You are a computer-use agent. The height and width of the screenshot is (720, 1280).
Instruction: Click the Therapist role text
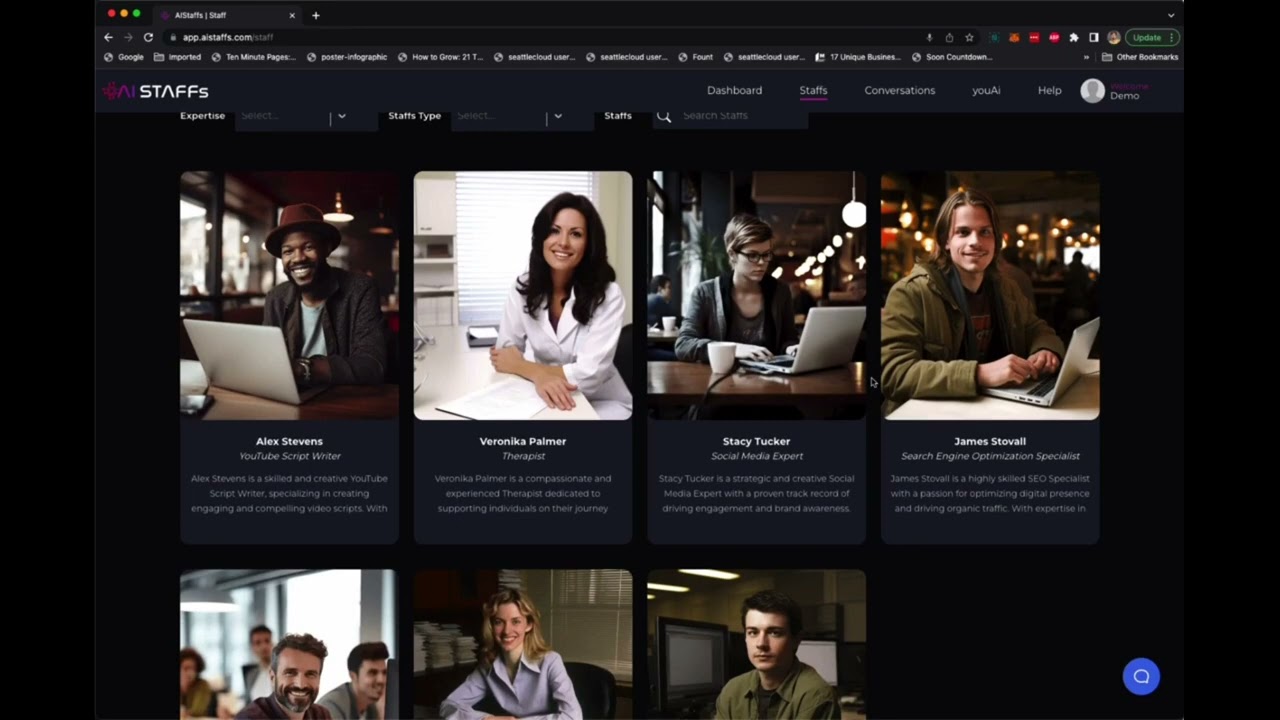[x=523, y=456]
